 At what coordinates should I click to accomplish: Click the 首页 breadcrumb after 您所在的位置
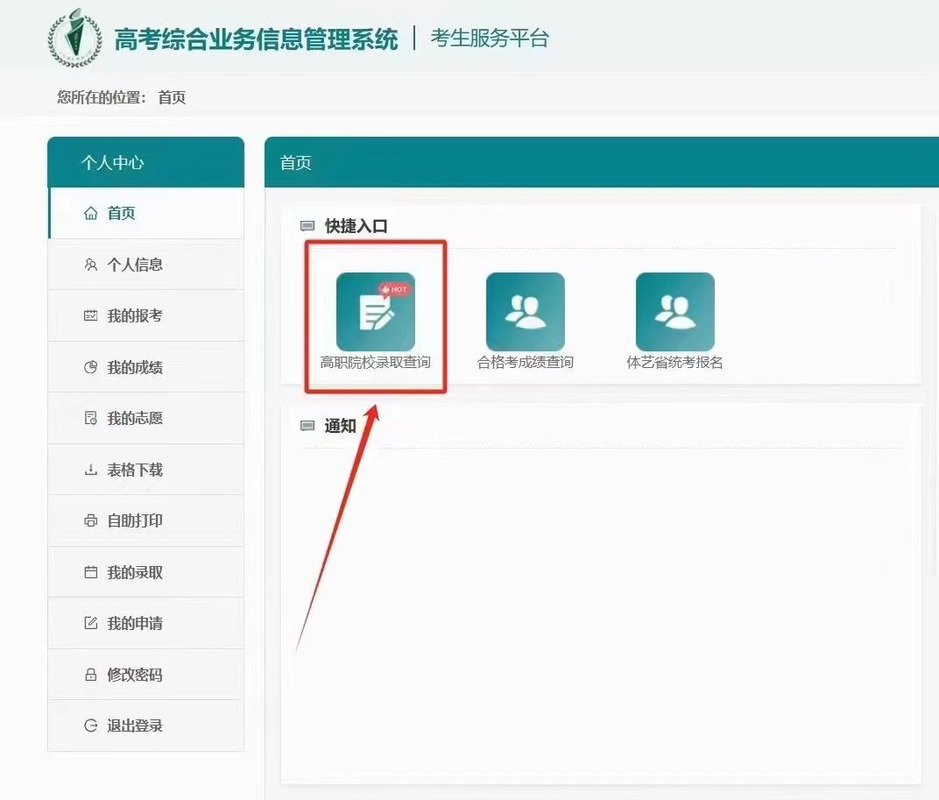tap(172, 97)
